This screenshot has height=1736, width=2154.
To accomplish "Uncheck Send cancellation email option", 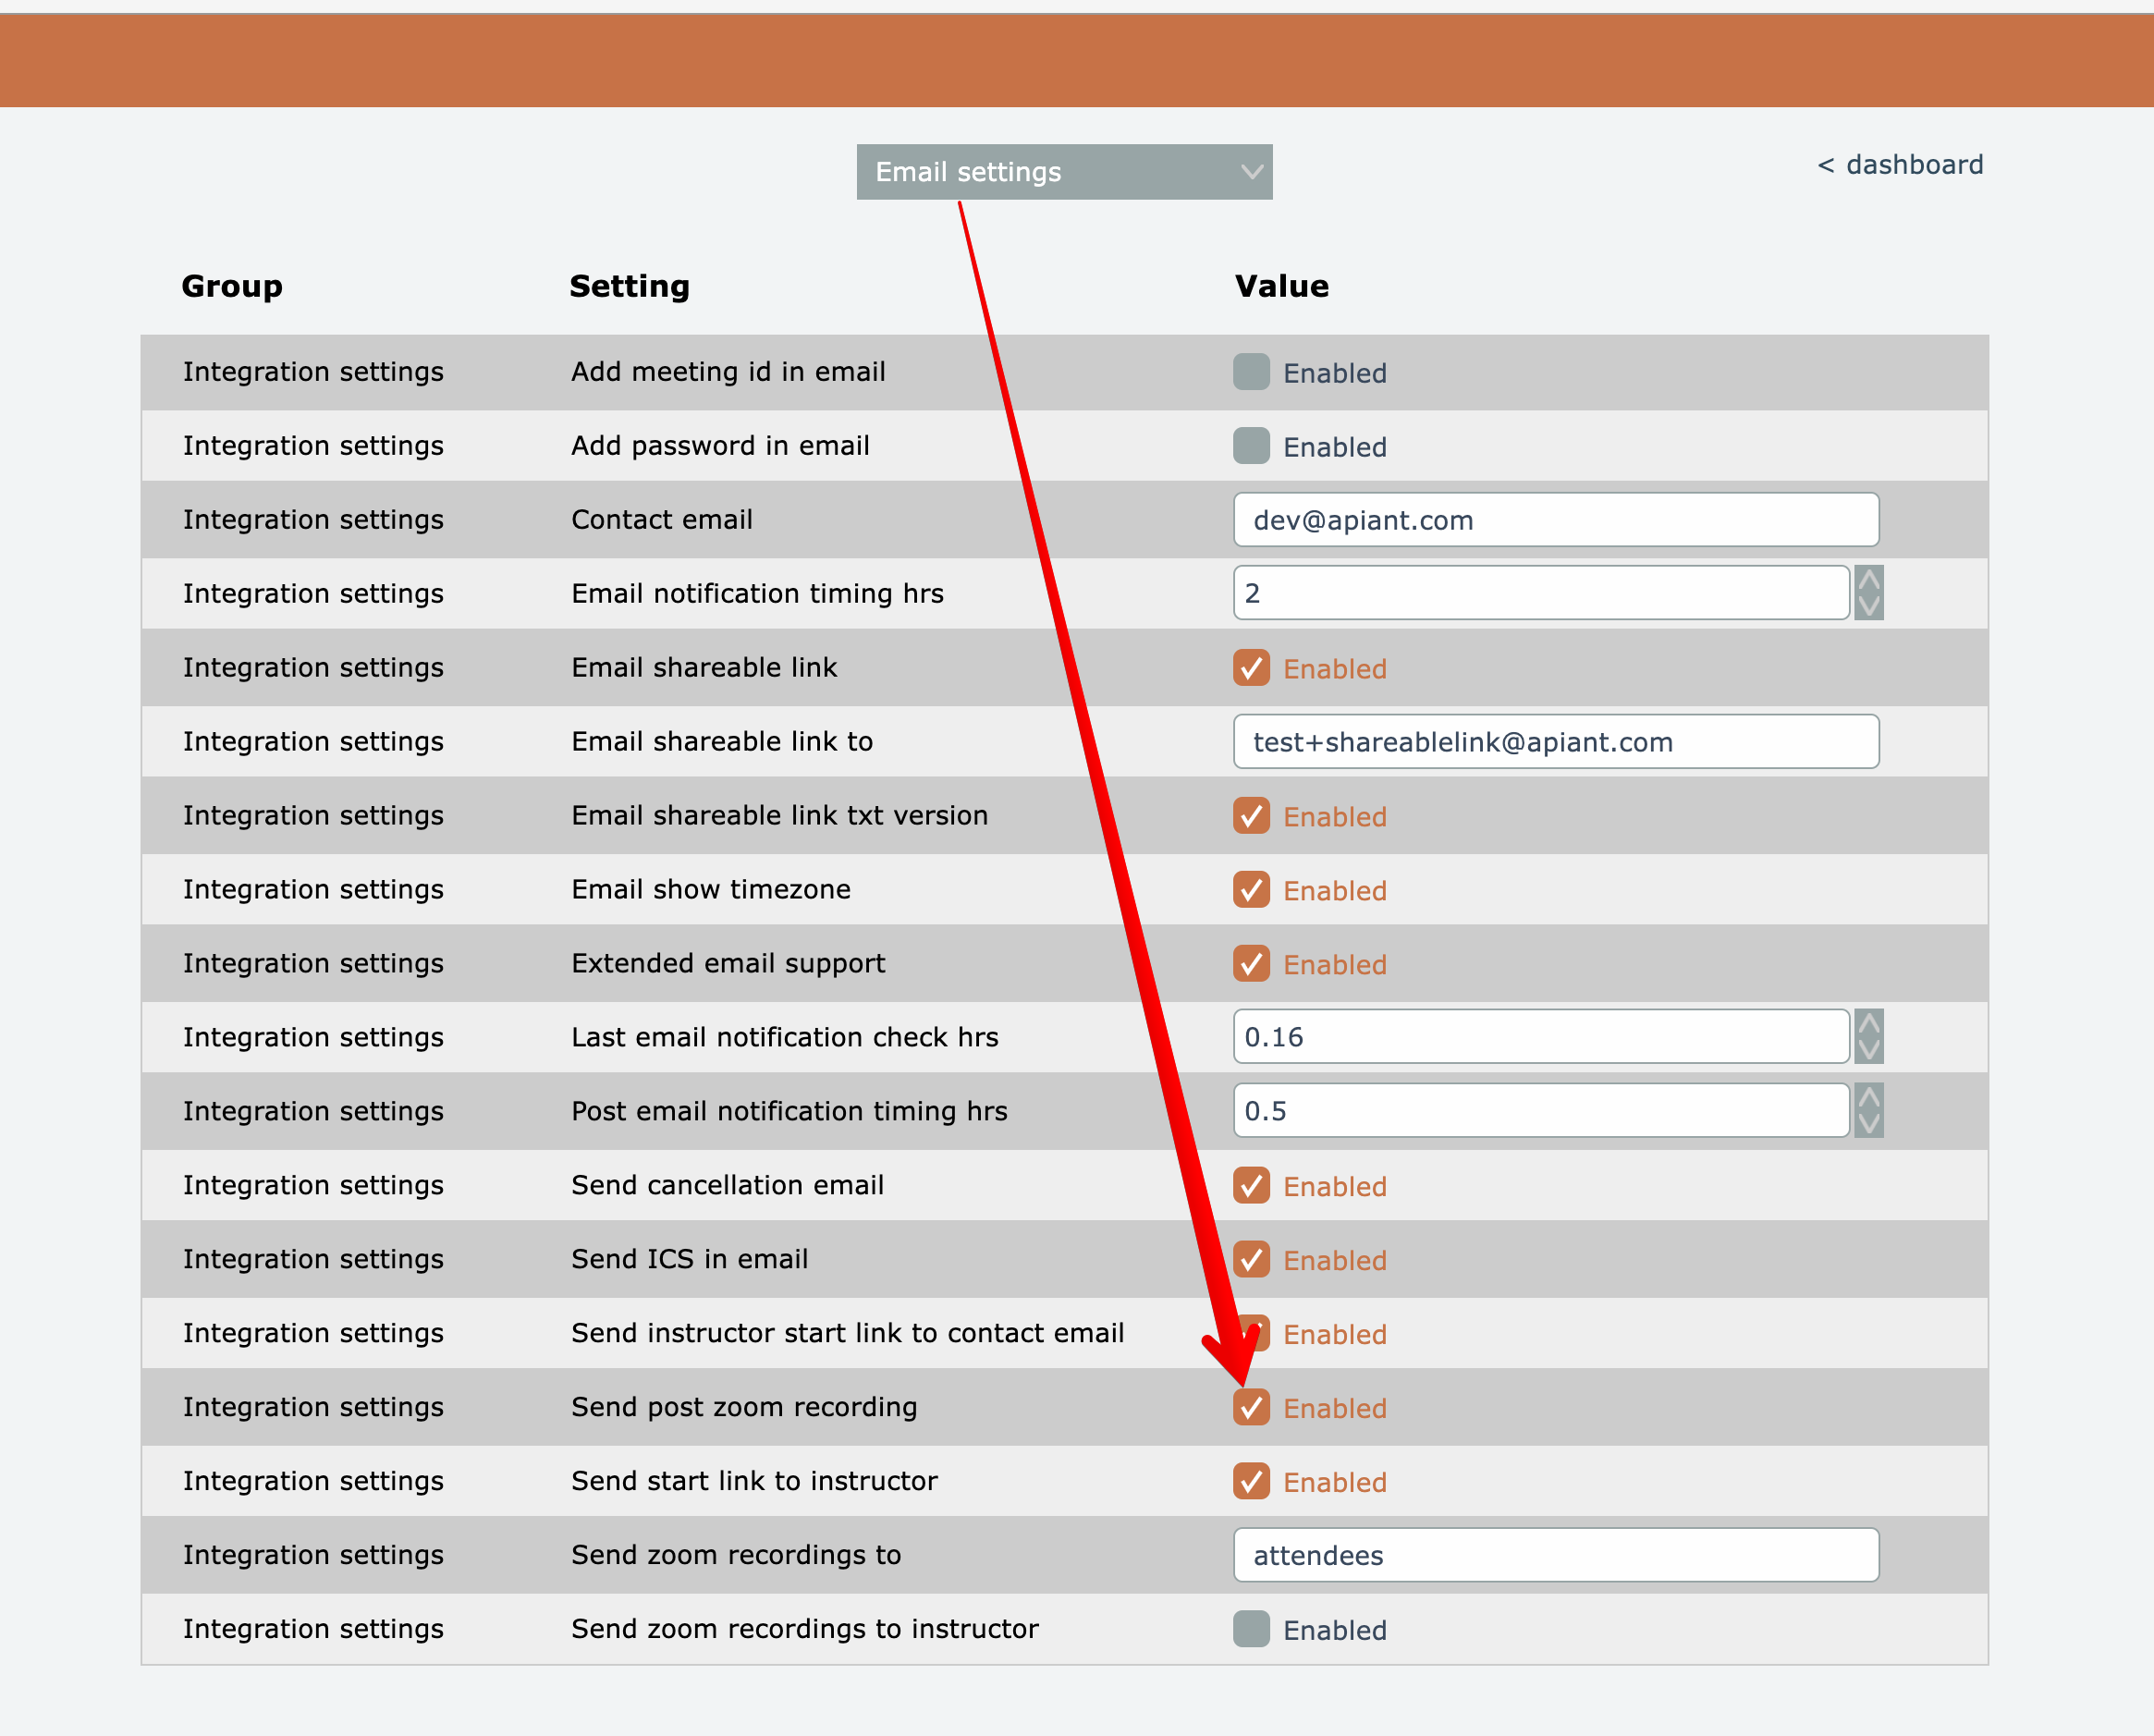I will [x=1251, y=1186].
